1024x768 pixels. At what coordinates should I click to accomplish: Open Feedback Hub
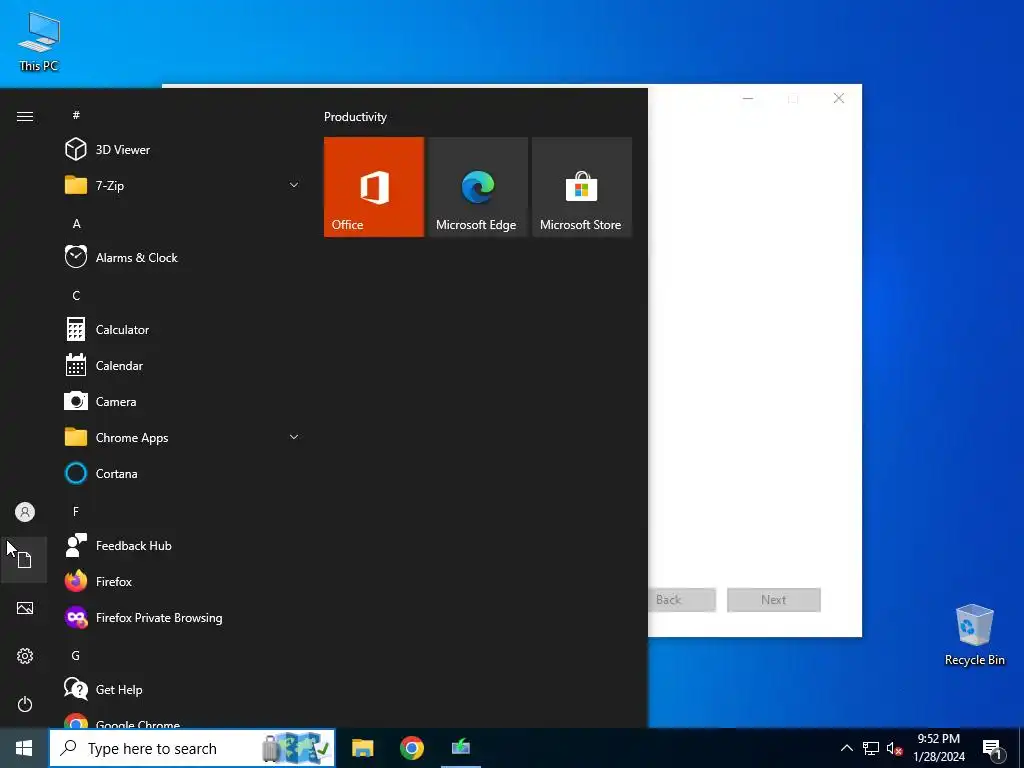click(183, 545)
